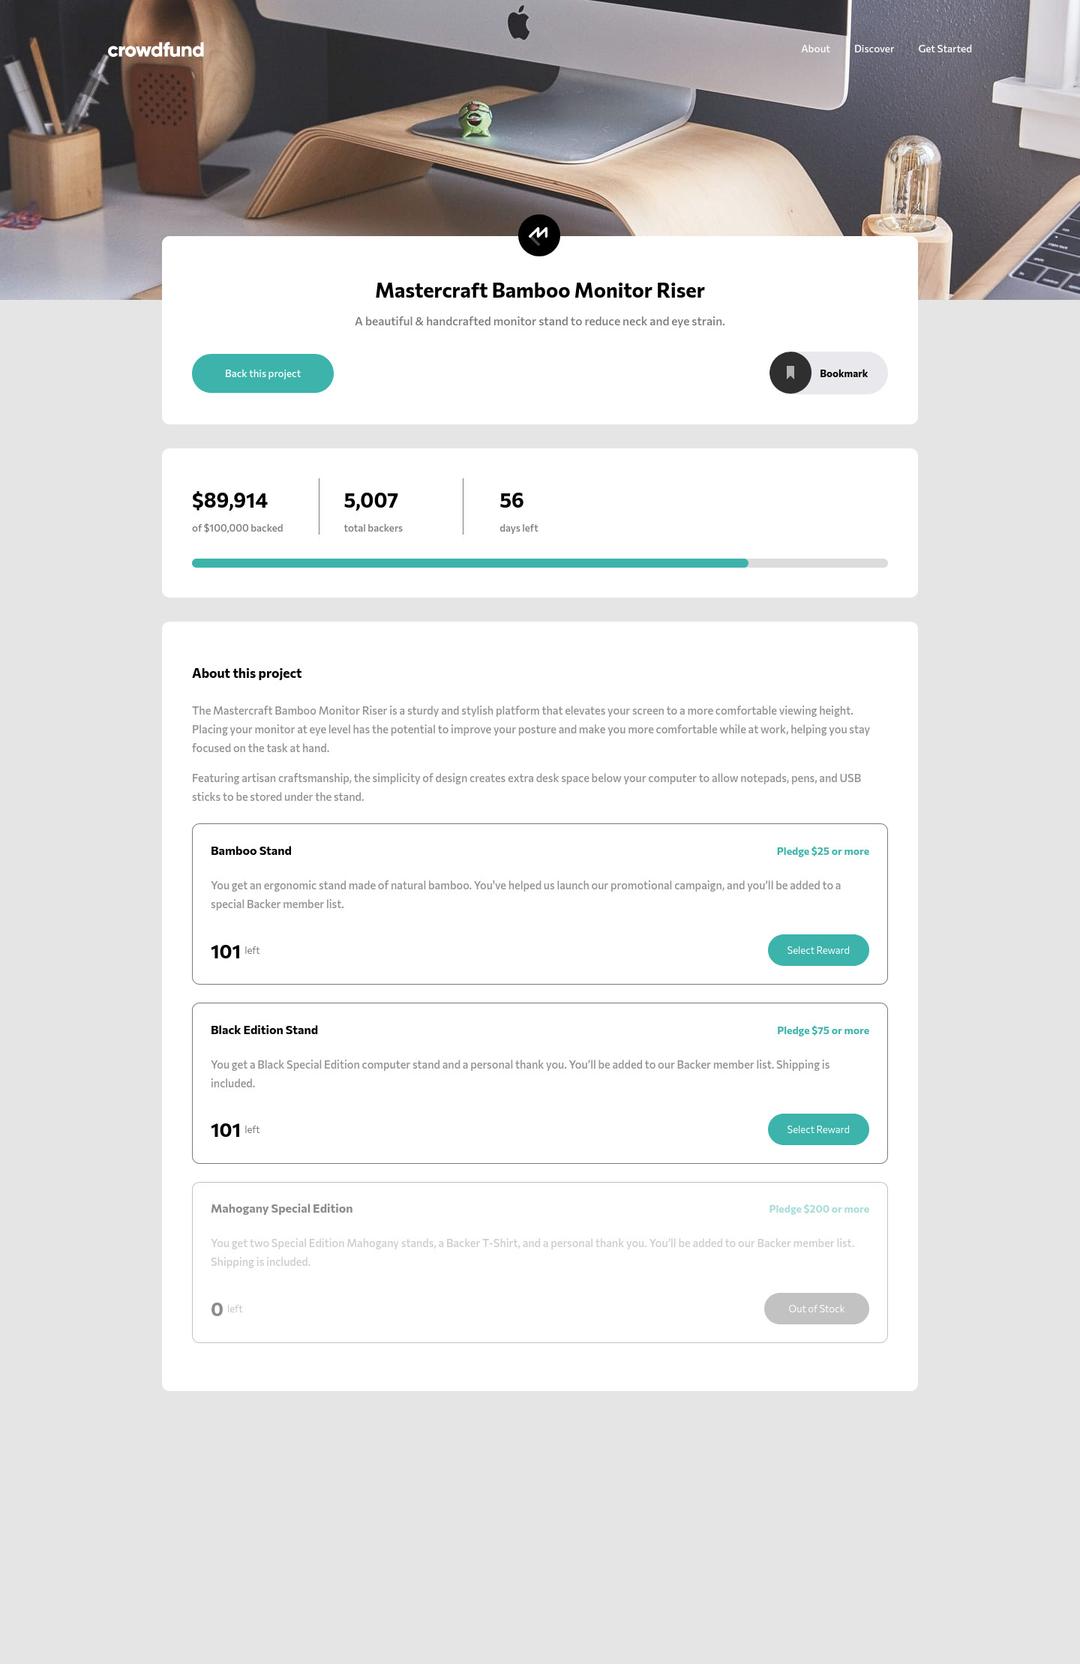Click the $89,914 backed amount

point(229,500)
